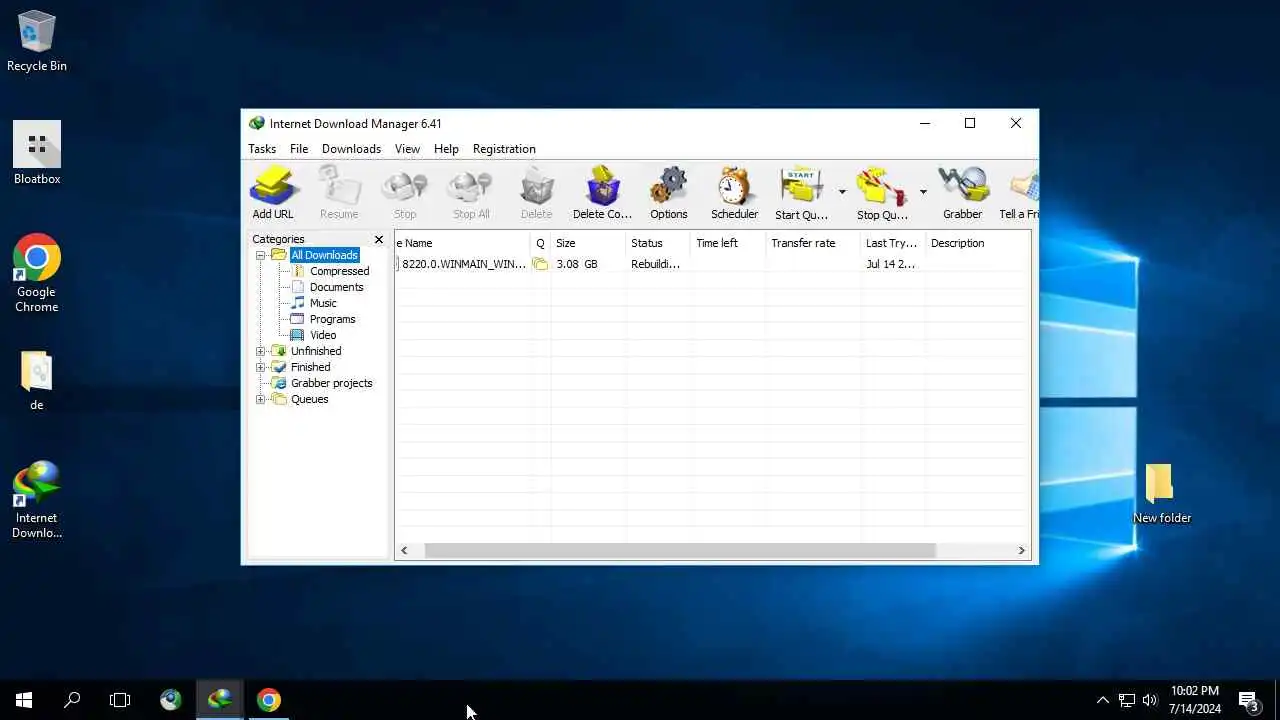
Task: Sort by the File Name column header
Action: click(x=462, y=243)
